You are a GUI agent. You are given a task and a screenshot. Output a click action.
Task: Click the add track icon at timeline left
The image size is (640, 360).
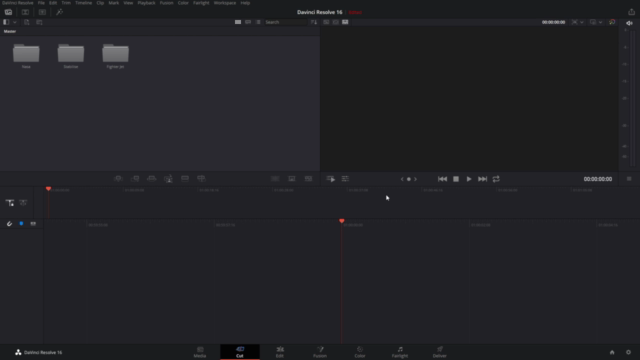point(10,203)
